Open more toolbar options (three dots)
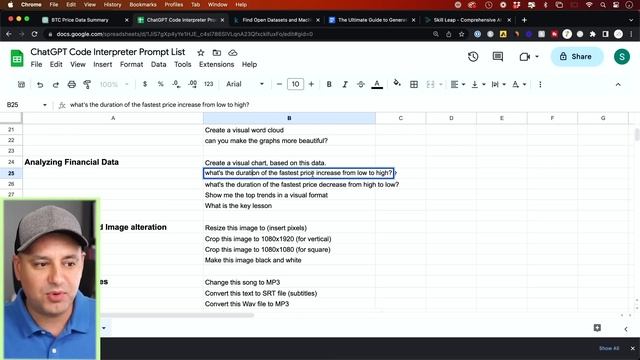This screenshot has width=640, height=360. point(540,84)
